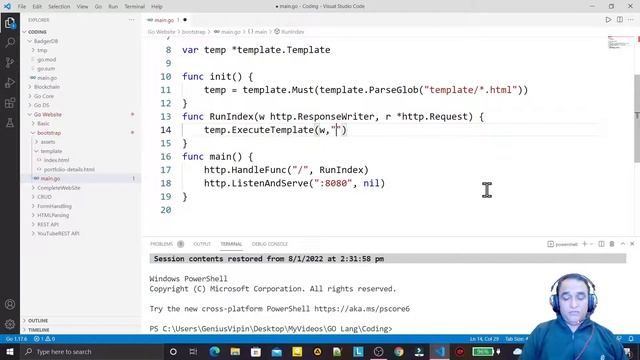Image resolution: width=640 pixels, height=360 pixels.
Task: Open the Terminal menu
Action: click(x=134, y=7)
